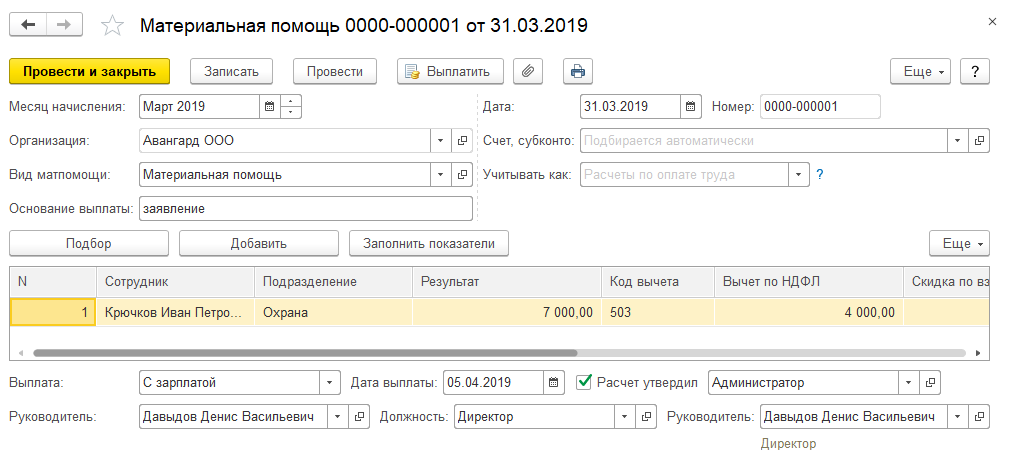1009x450 pixels.
Task: Expand the Выплата dropdown list
Action: (330, 382)
